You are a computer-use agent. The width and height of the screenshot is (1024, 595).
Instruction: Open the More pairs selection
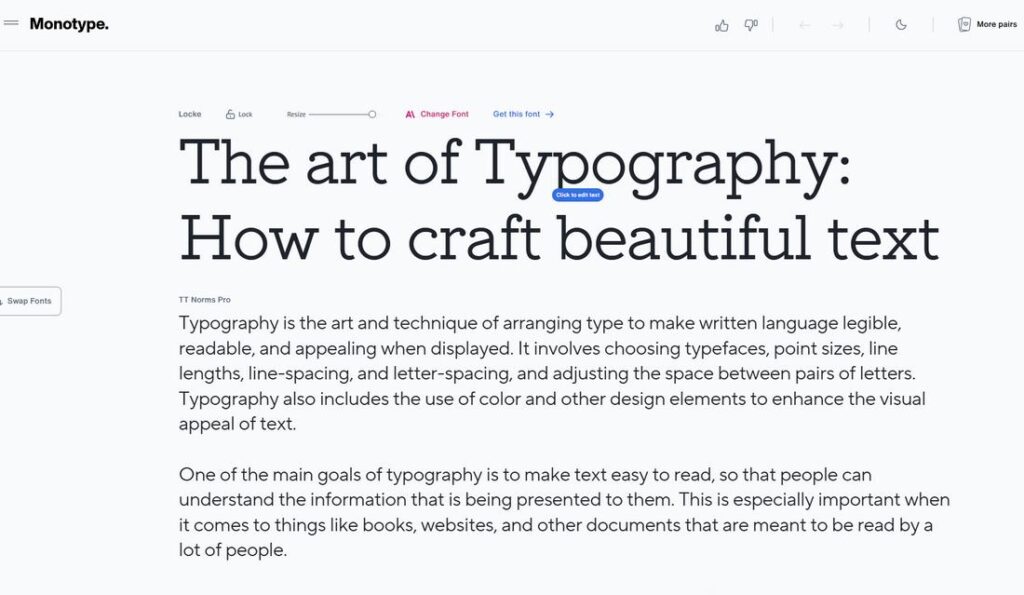click(988, 24)
